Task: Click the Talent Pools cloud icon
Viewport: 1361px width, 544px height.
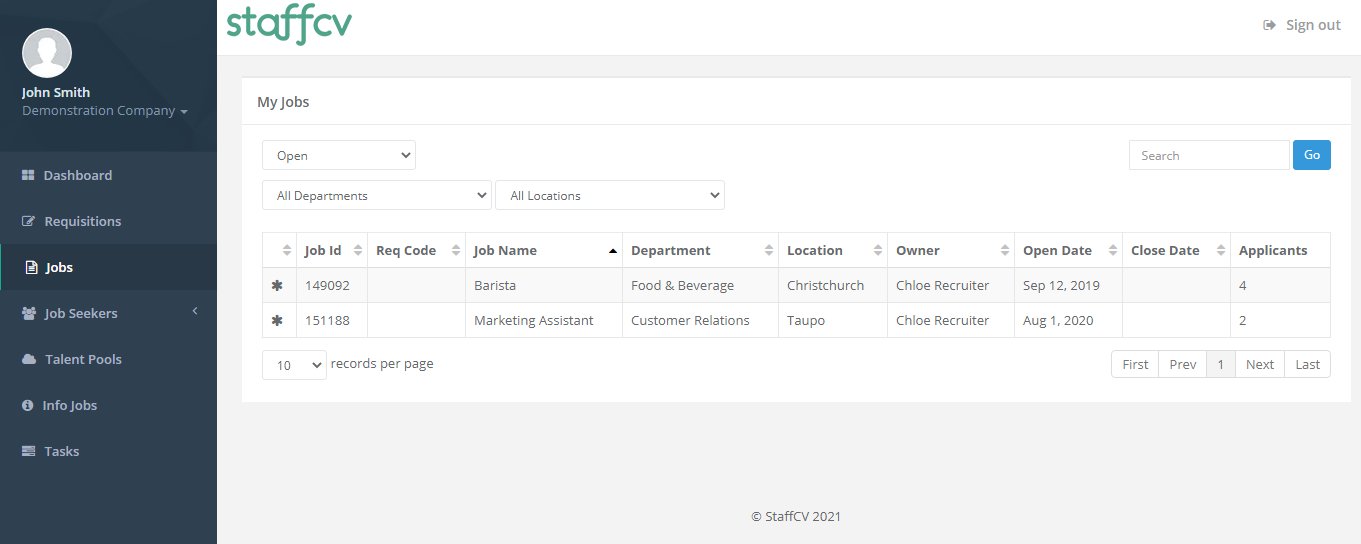Action: coord(29,359)
